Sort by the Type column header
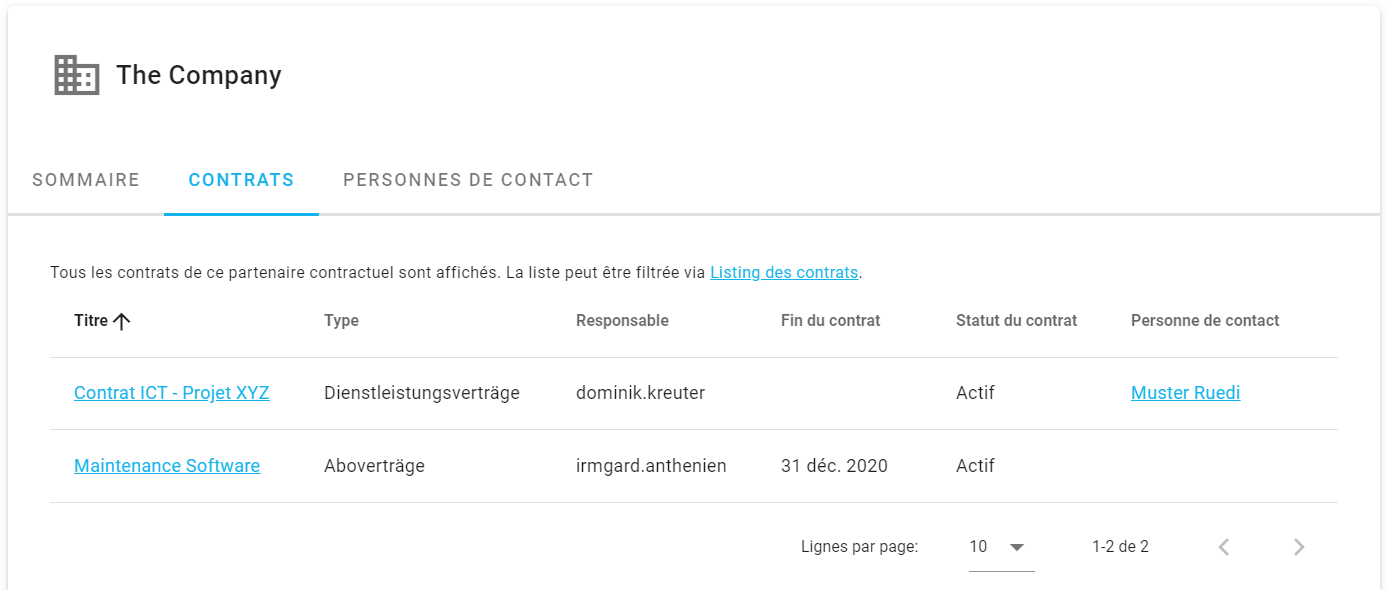This screenshot has width=1387, height=590. pos(341,321)
